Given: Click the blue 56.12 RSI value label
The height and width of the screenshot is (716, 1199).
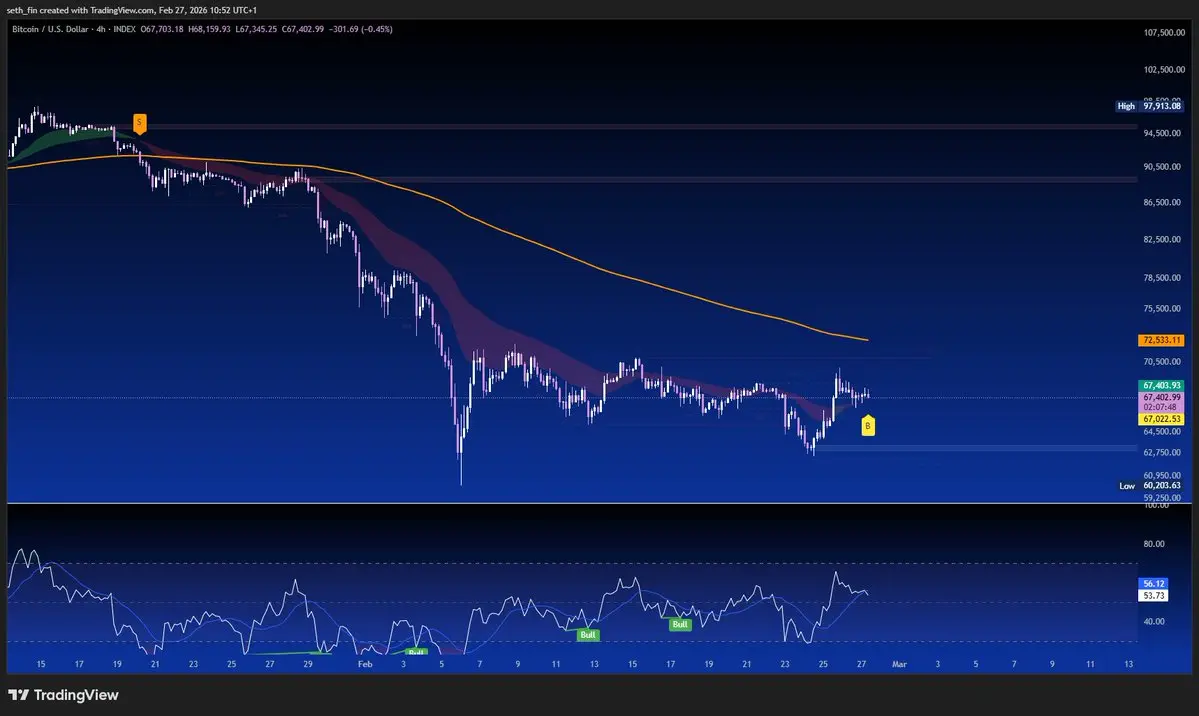Looking at the screenshot, I should pos(1153,584).
